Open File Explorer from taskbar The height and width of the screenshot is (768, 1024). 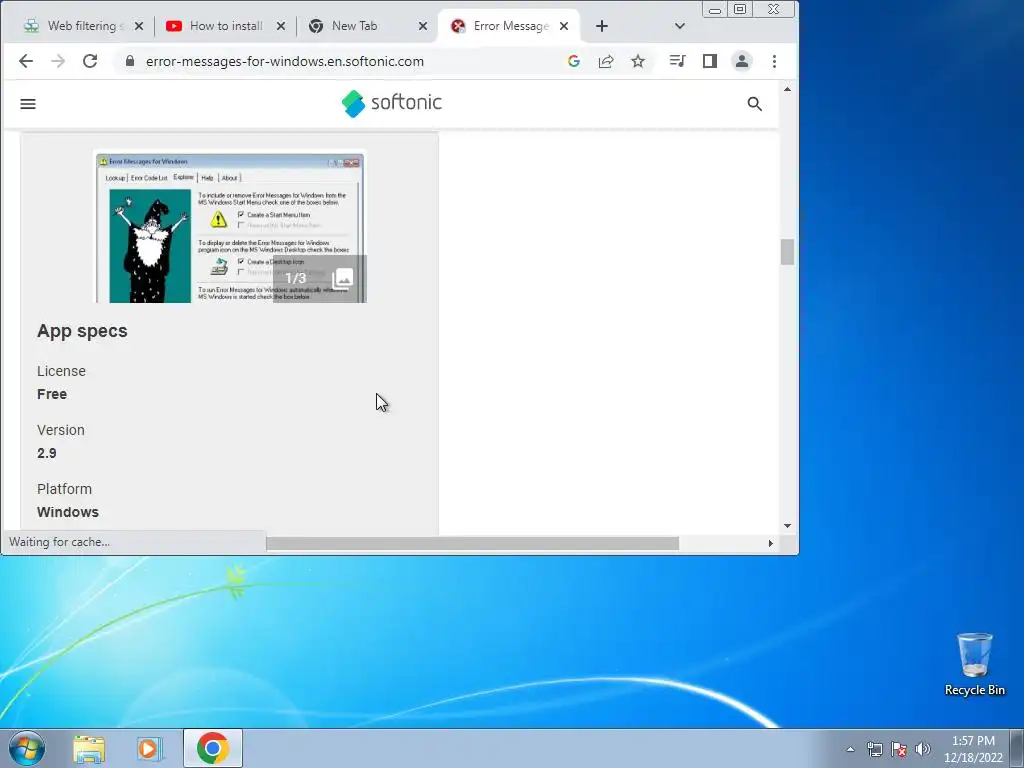click(89, 748)
